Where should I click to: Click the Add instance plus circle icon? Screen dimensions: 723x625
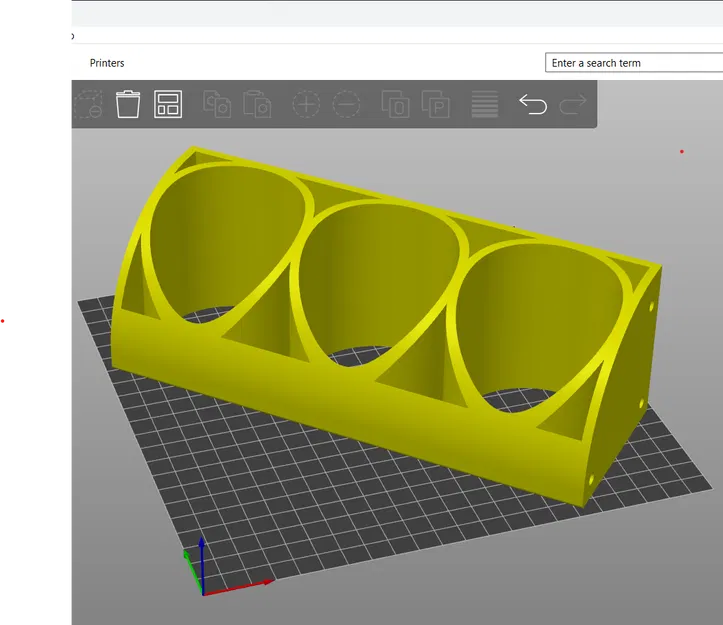pos(306,104)
